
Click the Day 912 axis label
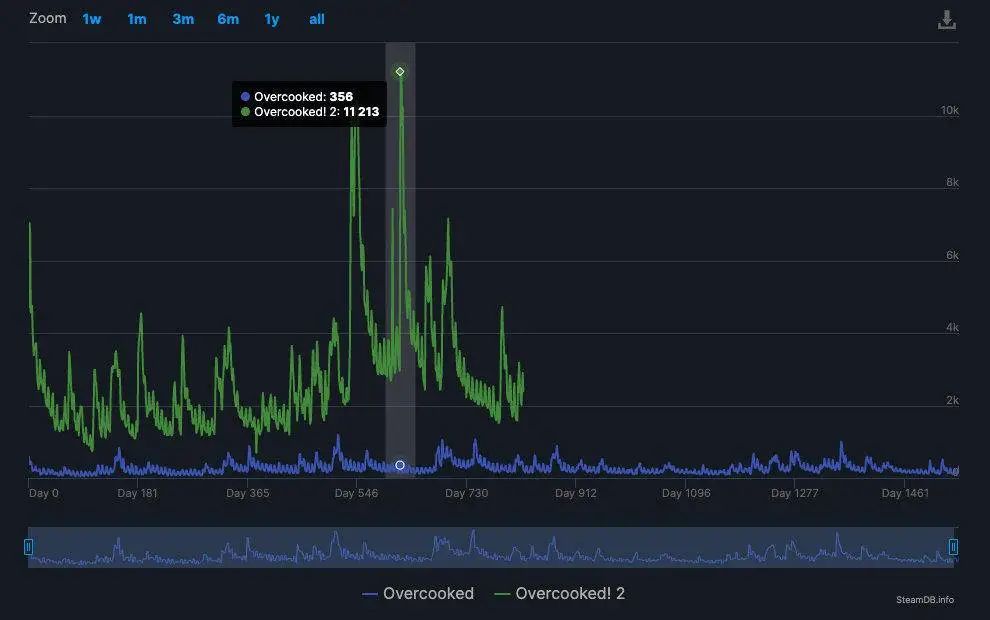[576, 493]
